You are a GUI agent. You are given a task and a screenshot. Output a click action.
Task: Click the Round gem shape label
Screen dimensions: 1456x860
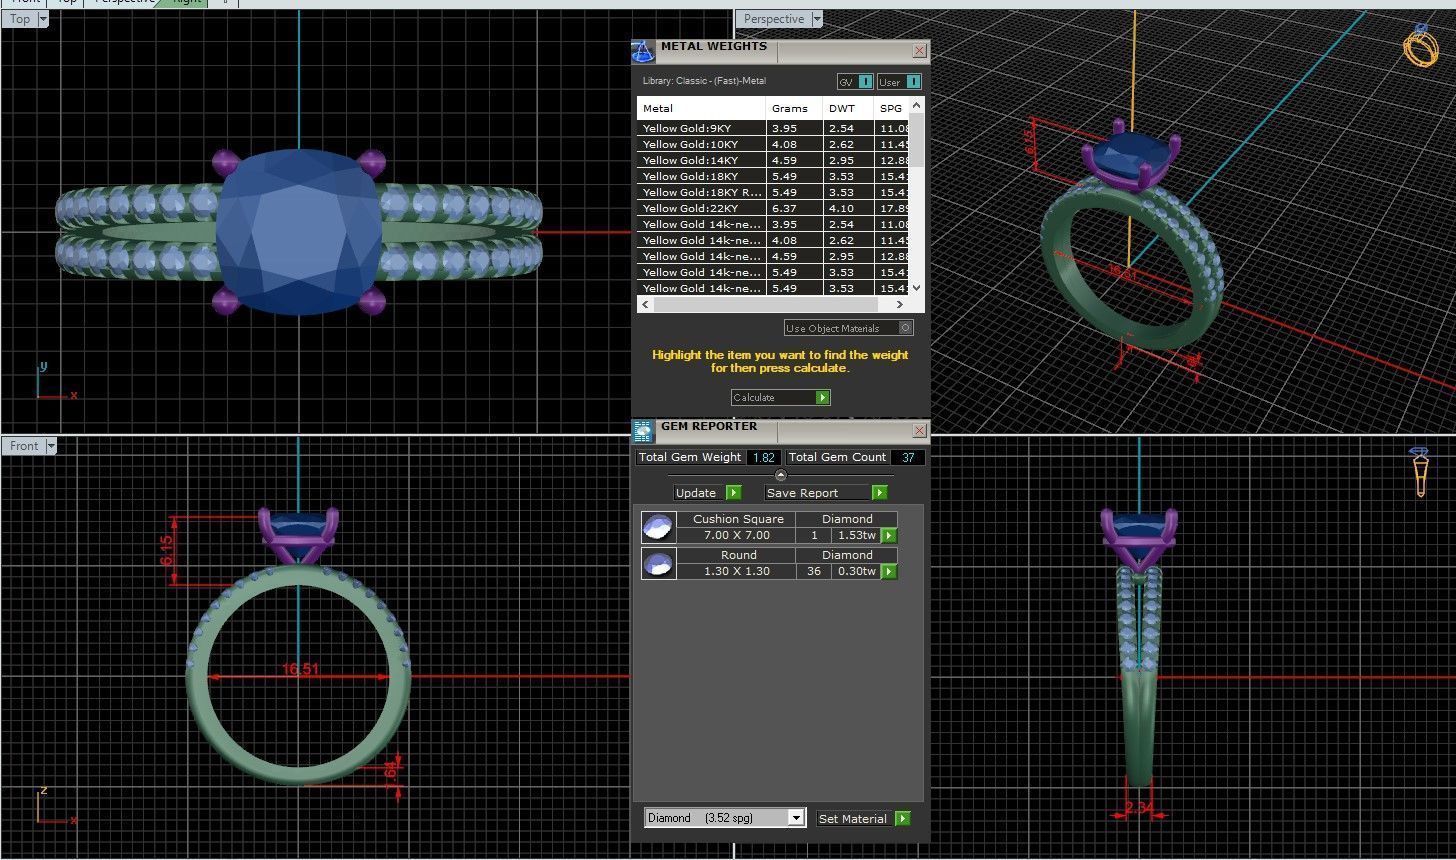[x=738, y=555]
